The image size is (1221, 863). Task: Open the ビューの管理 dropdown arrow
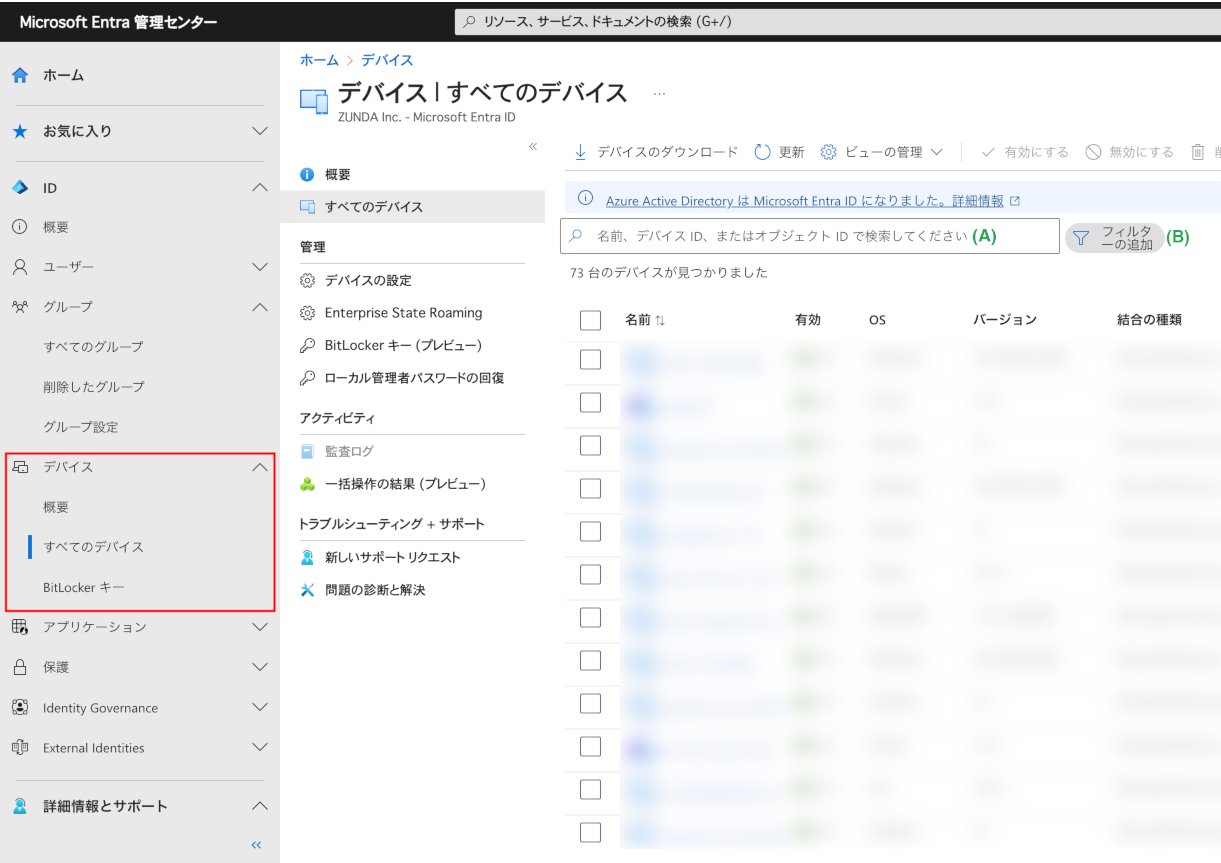(937, 152)
